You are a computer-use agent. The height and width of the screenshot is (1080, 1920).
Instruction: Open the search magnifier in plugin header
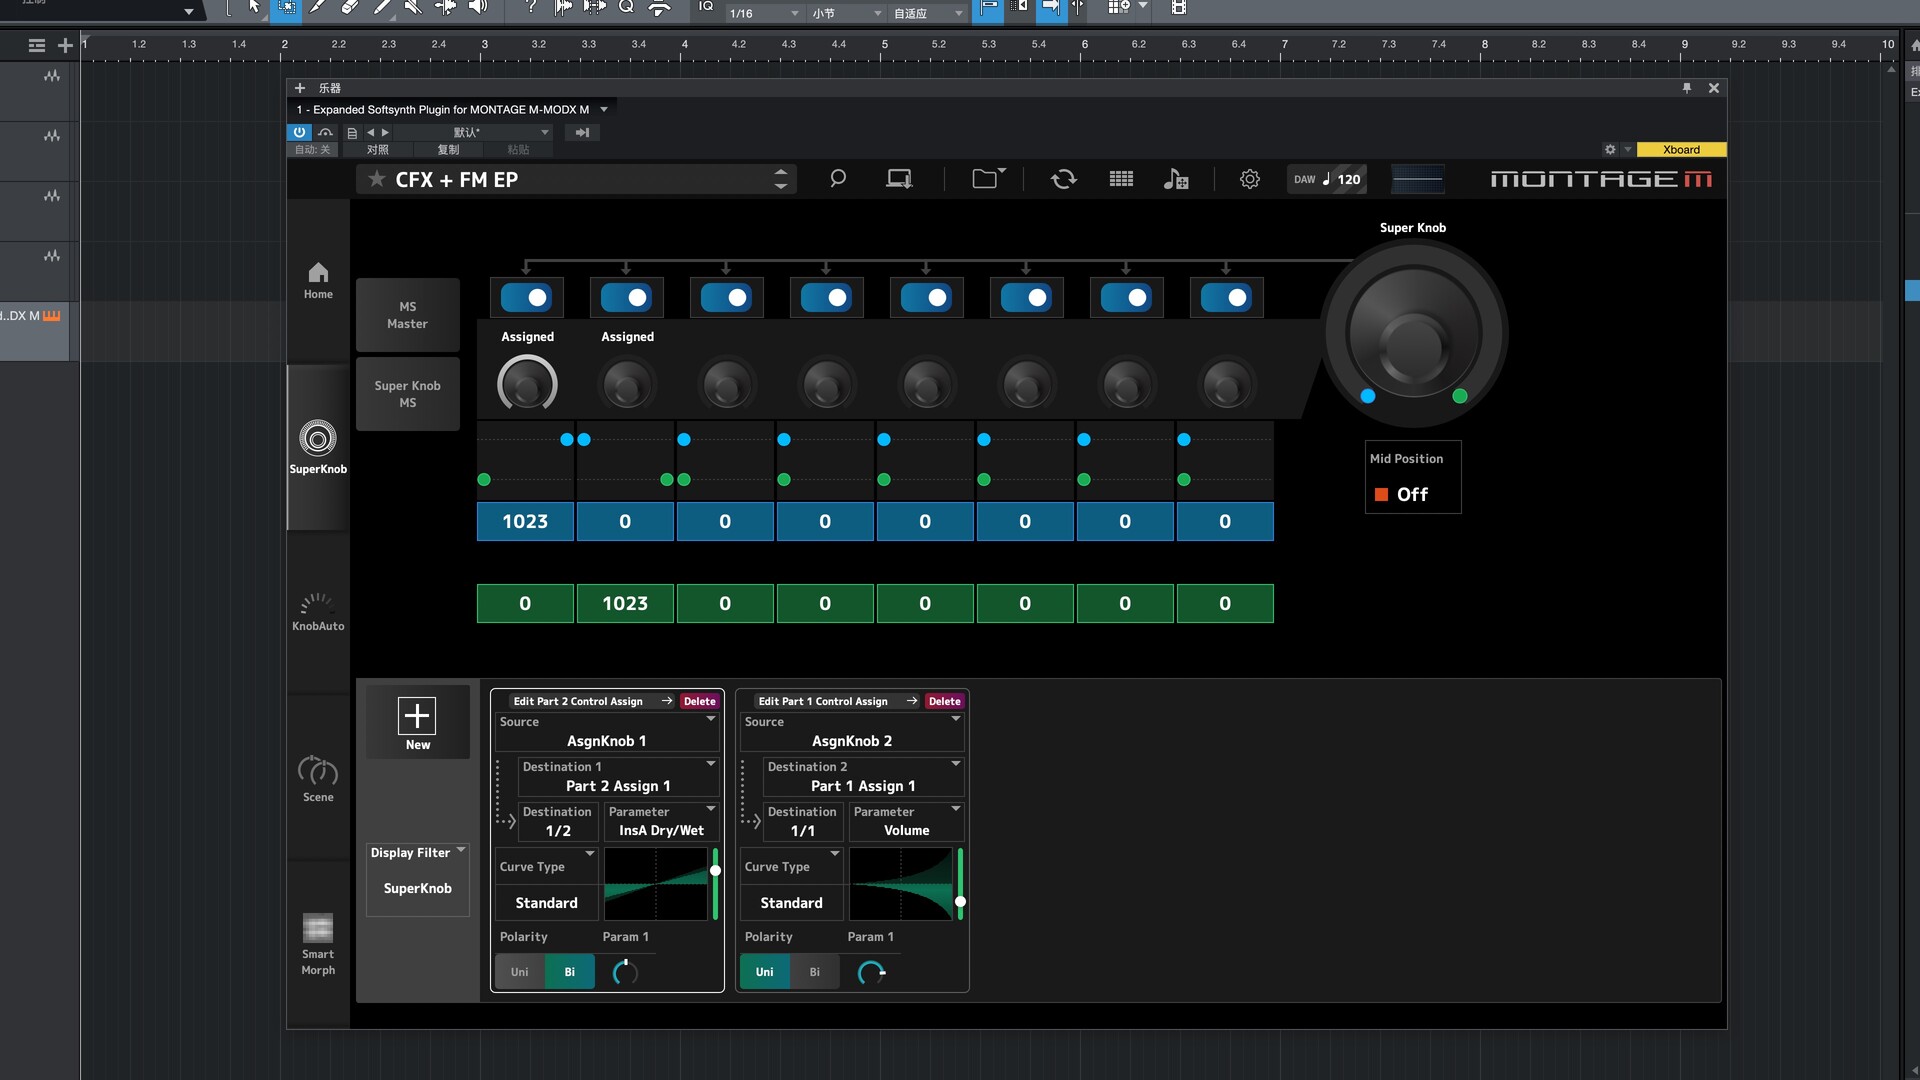[x=838, y=179]
